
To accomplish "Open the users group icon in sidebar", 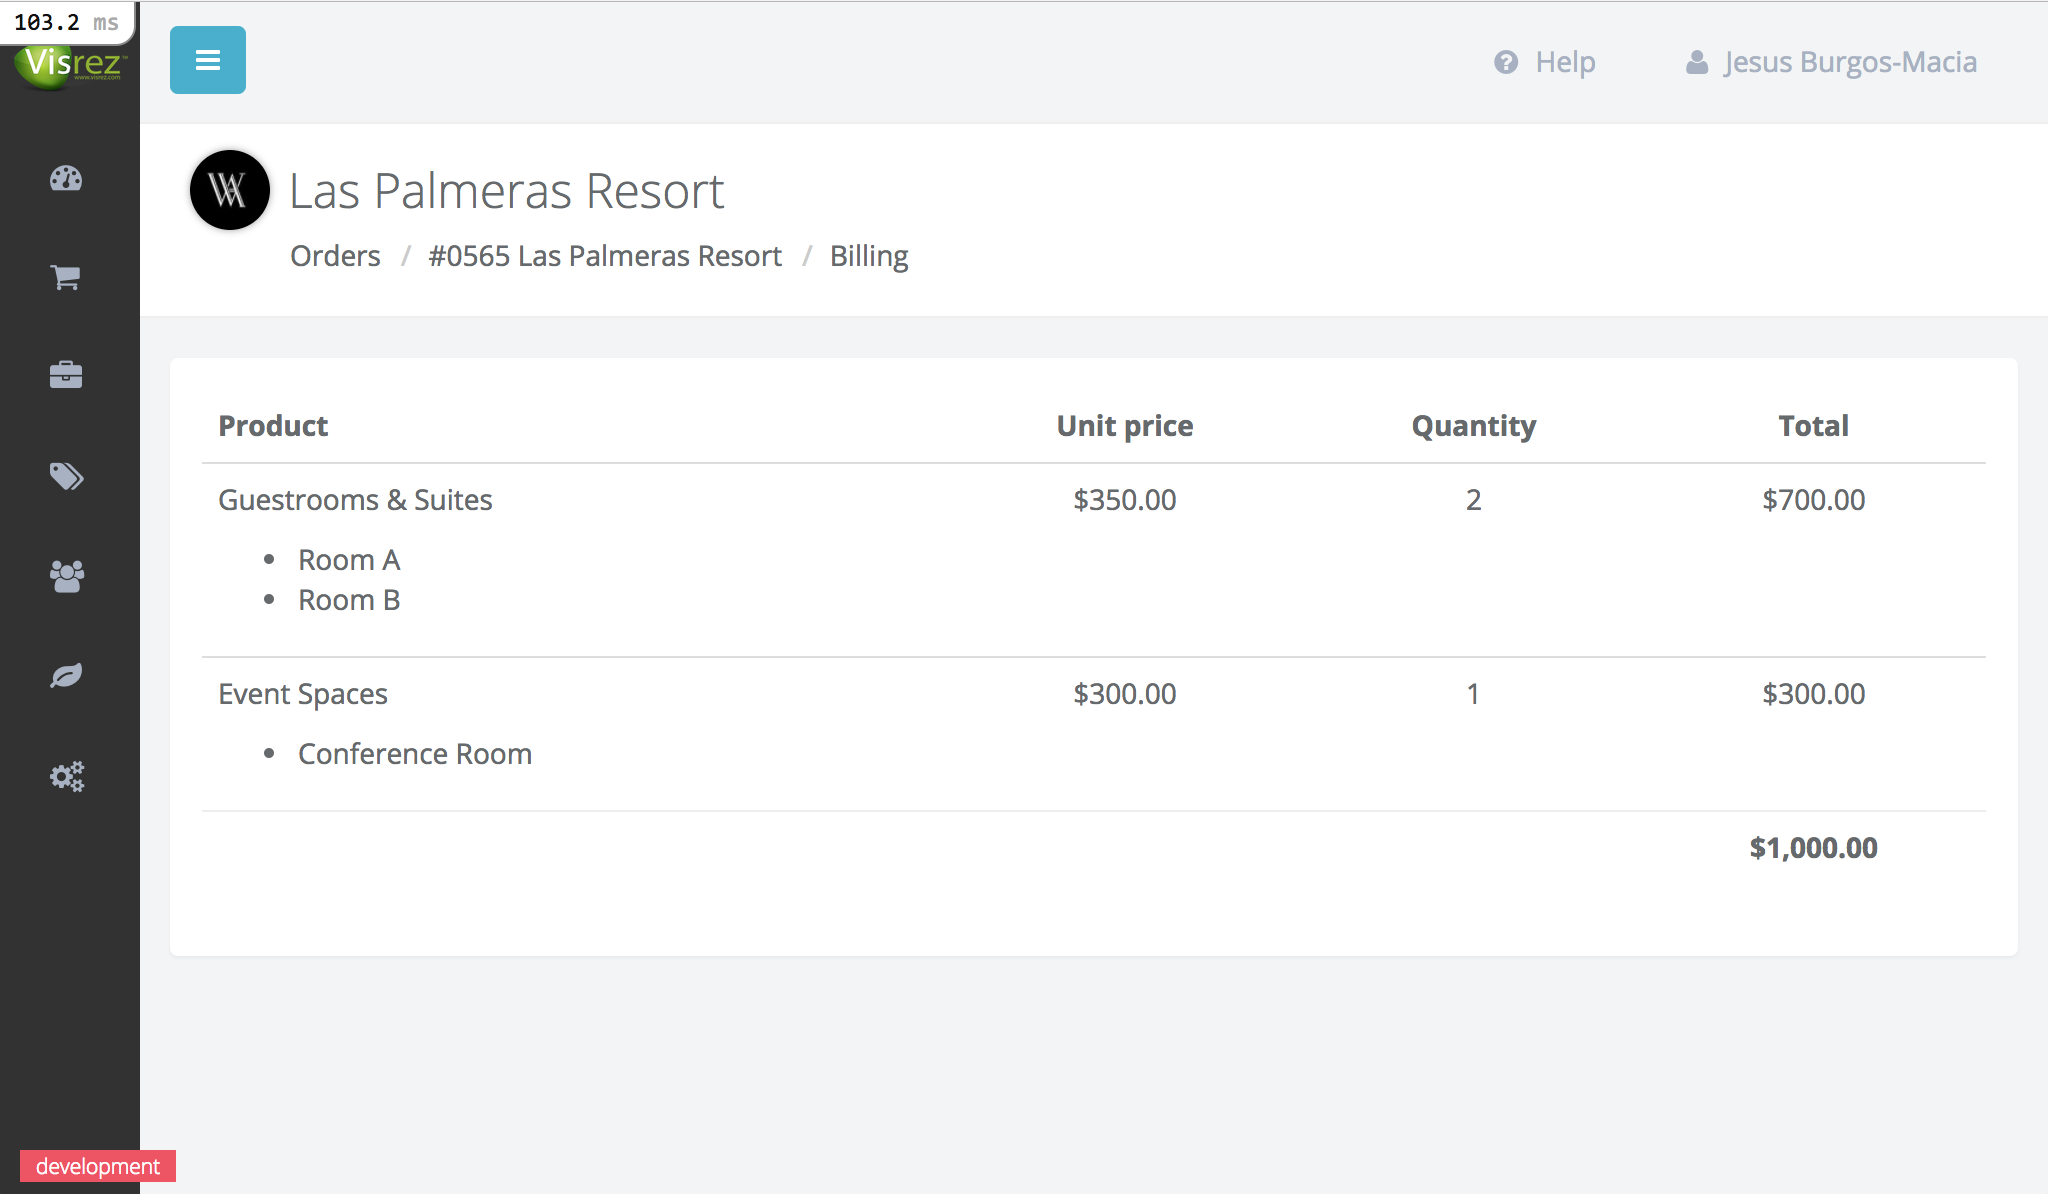I will [x=66, y=576].
